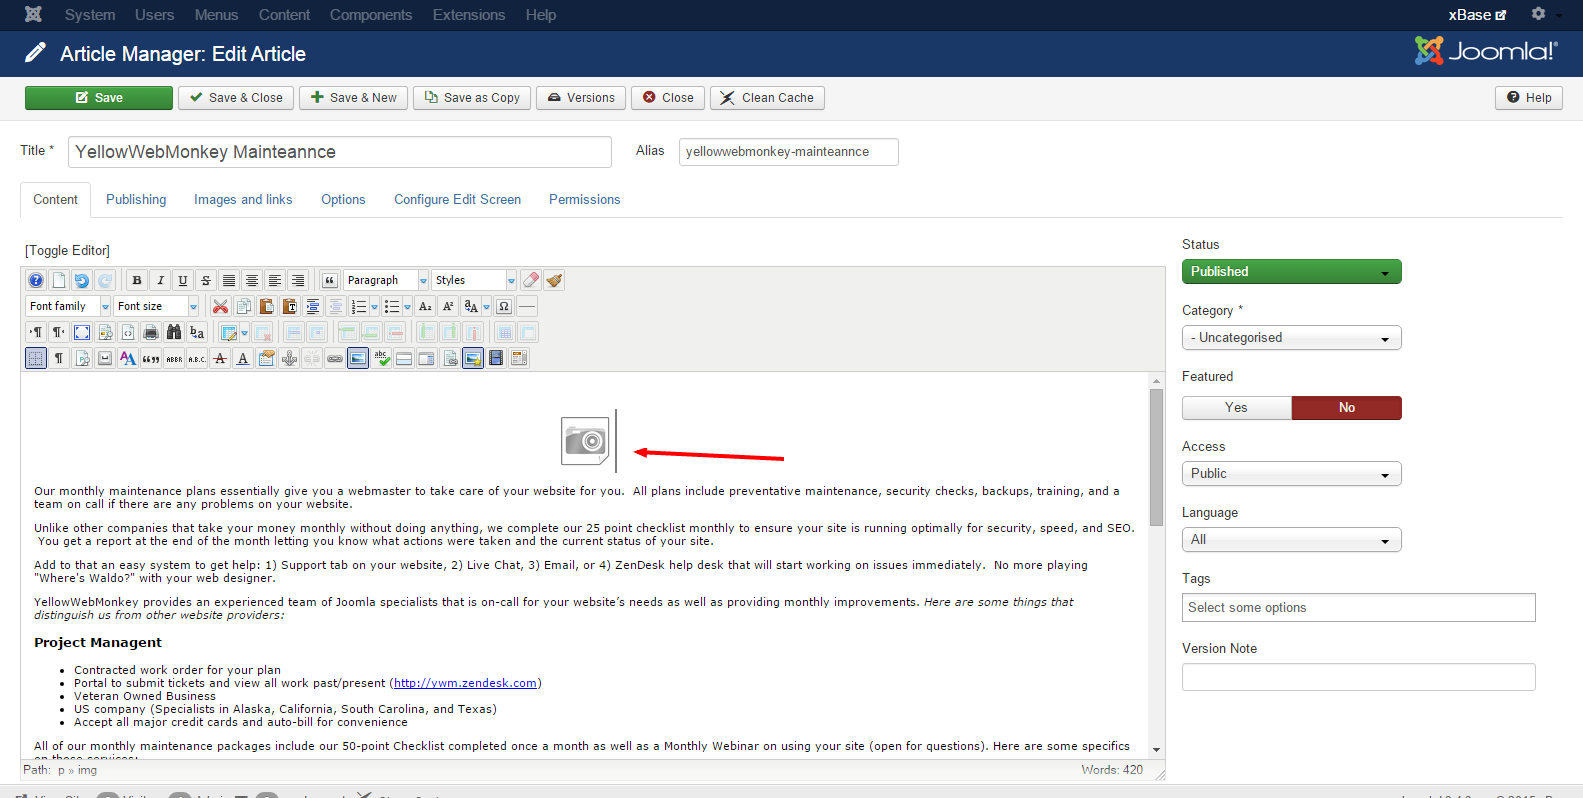Cut selected text with scissors icon
1583x798 pixels.
pyautogui.click(x=220, y=307)
